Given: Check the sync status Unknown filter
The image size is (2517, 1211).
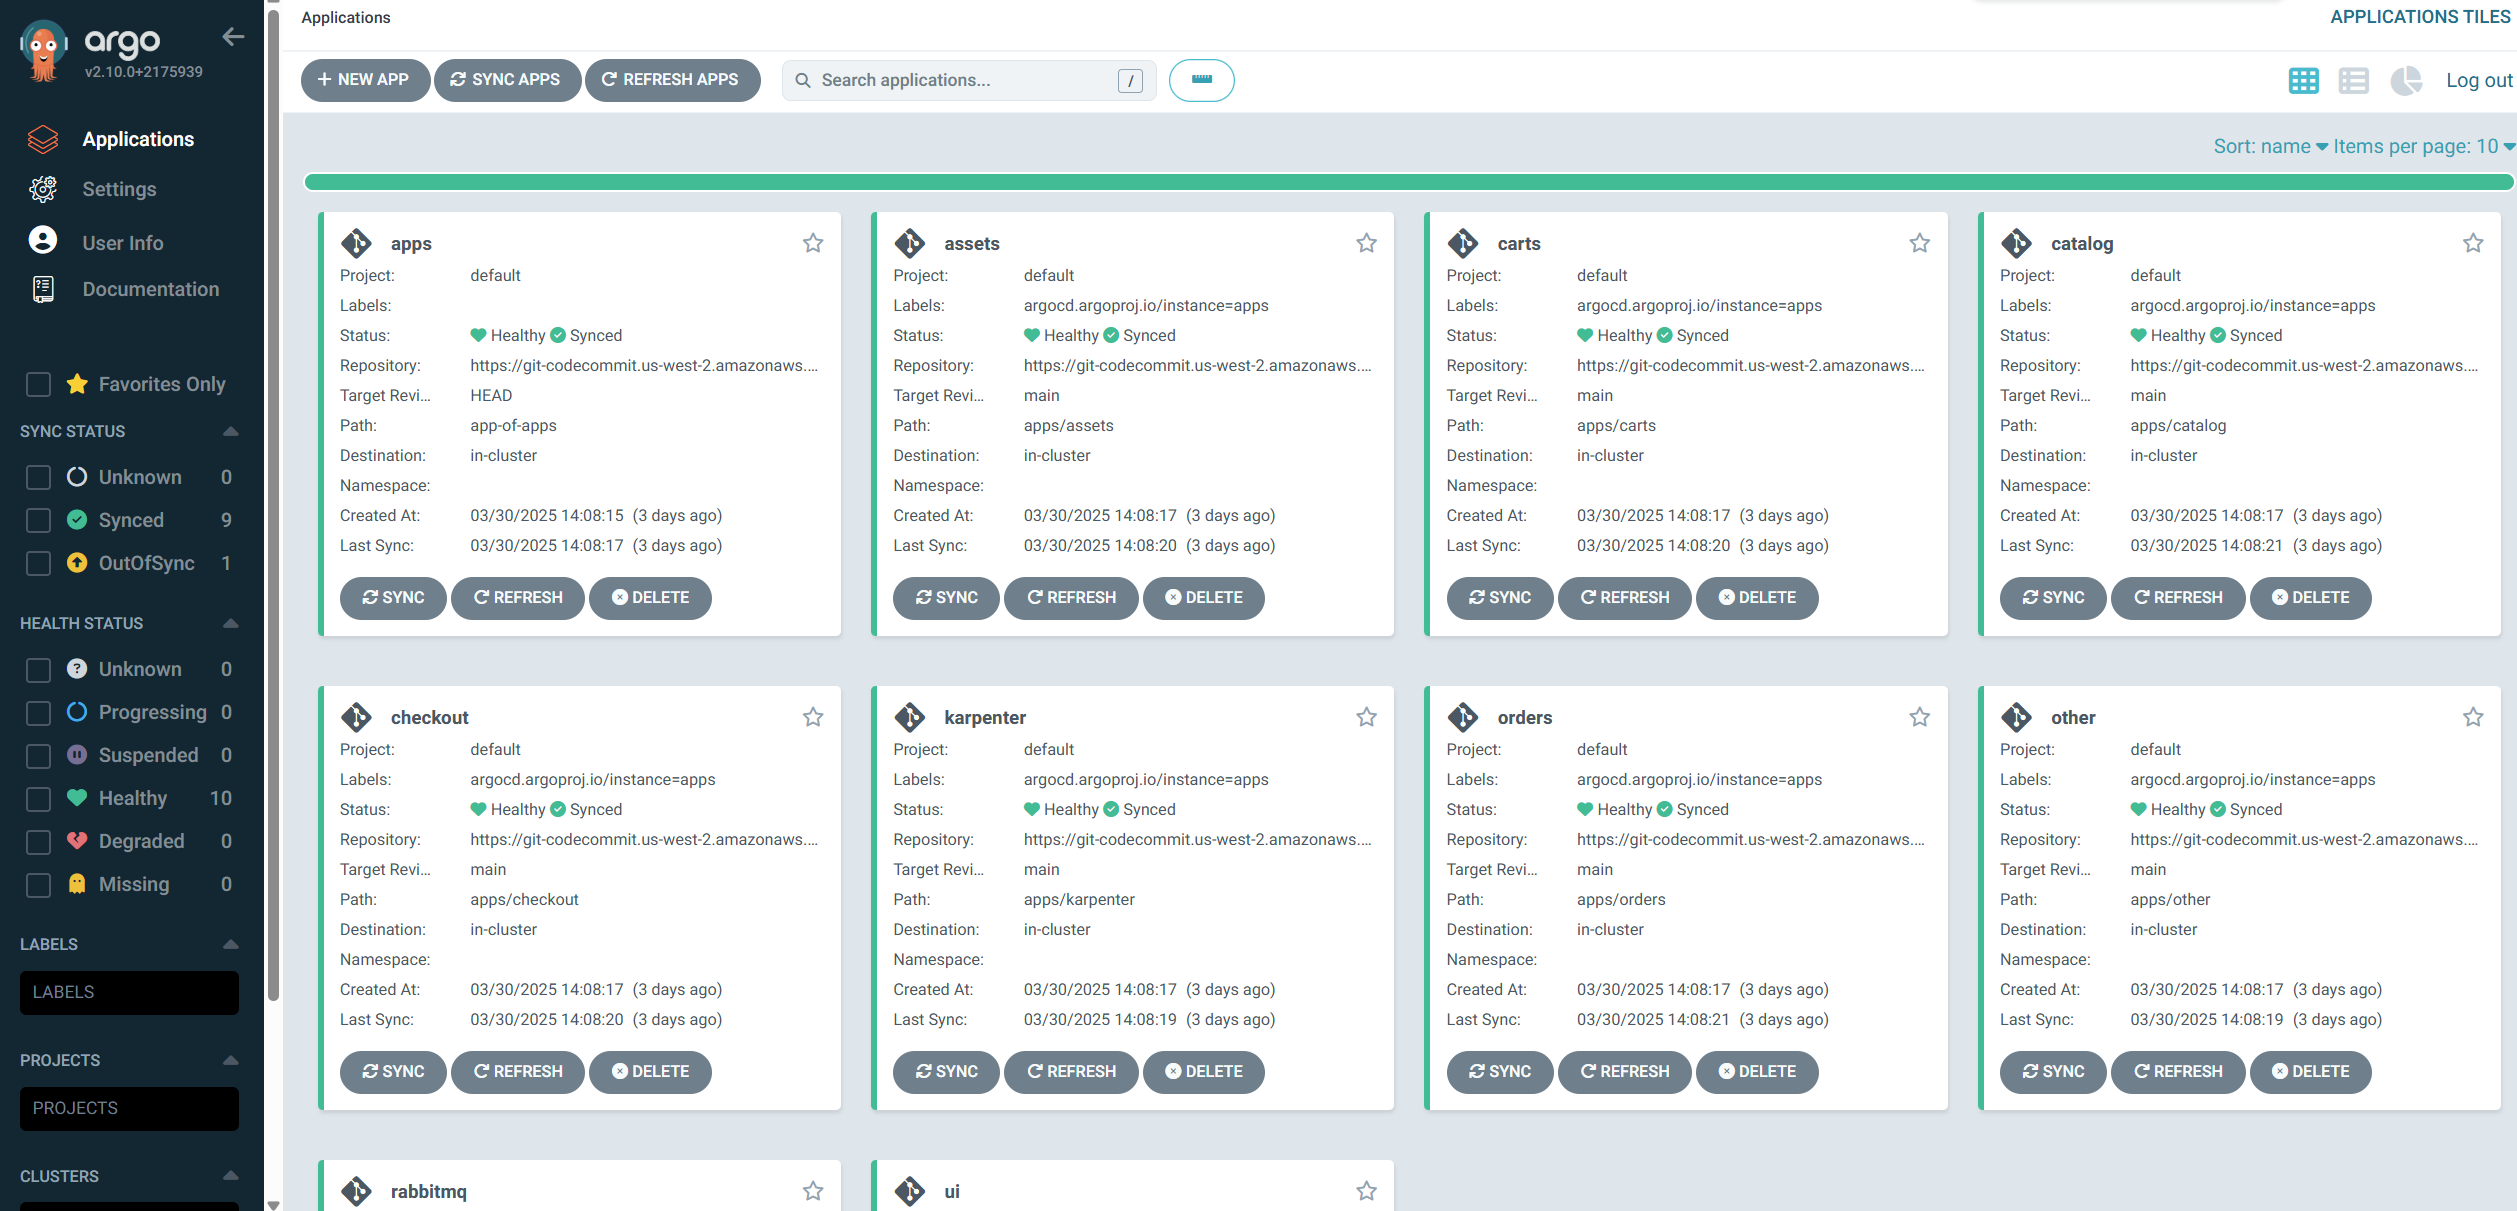Looking at the screenshot, I should coord(38,477).
